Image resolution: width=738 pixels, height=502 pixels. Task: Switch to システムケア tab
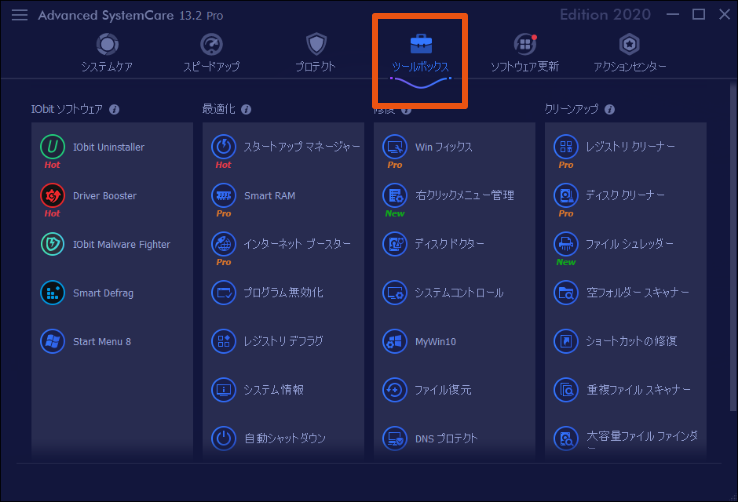pyautogui.click(x=107, y=53)
